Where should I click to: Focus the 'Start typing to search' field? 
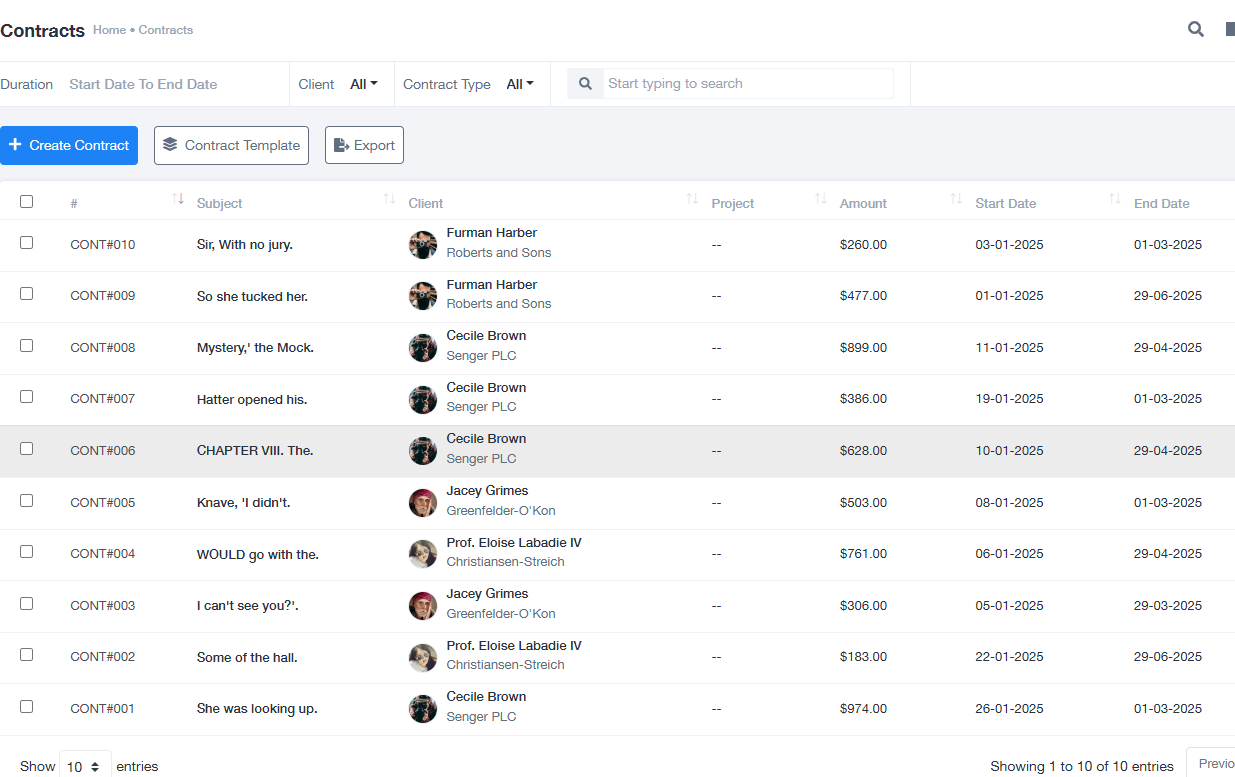(x=747, y=84)
